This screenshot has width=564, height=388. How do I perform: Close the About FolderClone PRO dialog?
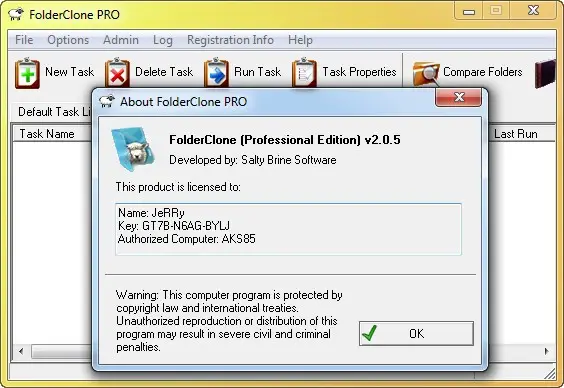458,97
